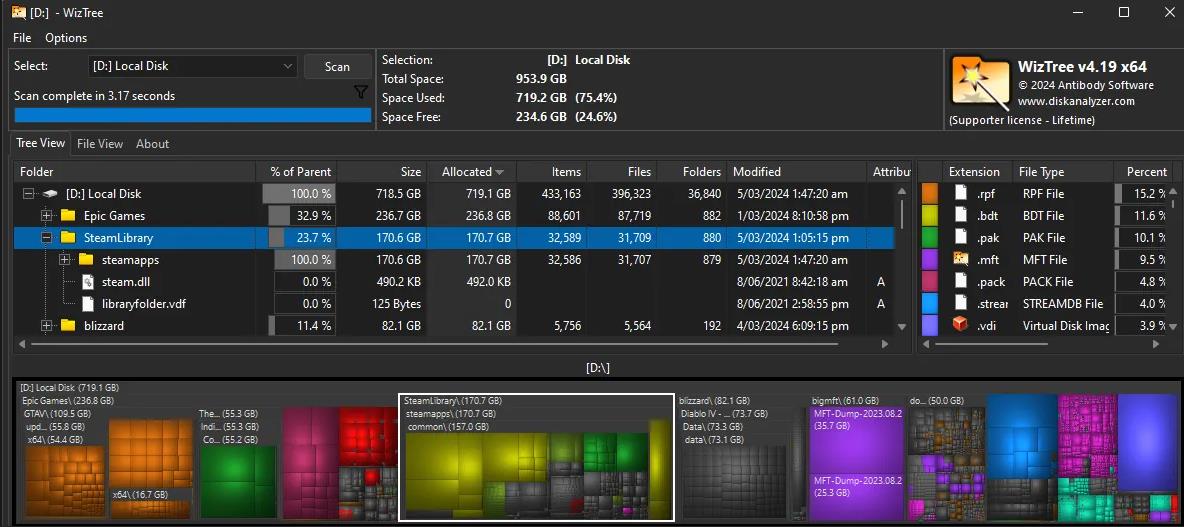Image resolution: width=1184 pixels, height=527 pixels.
Task: Click the WizTree title bar app icon
Action: tap(19, 12)
